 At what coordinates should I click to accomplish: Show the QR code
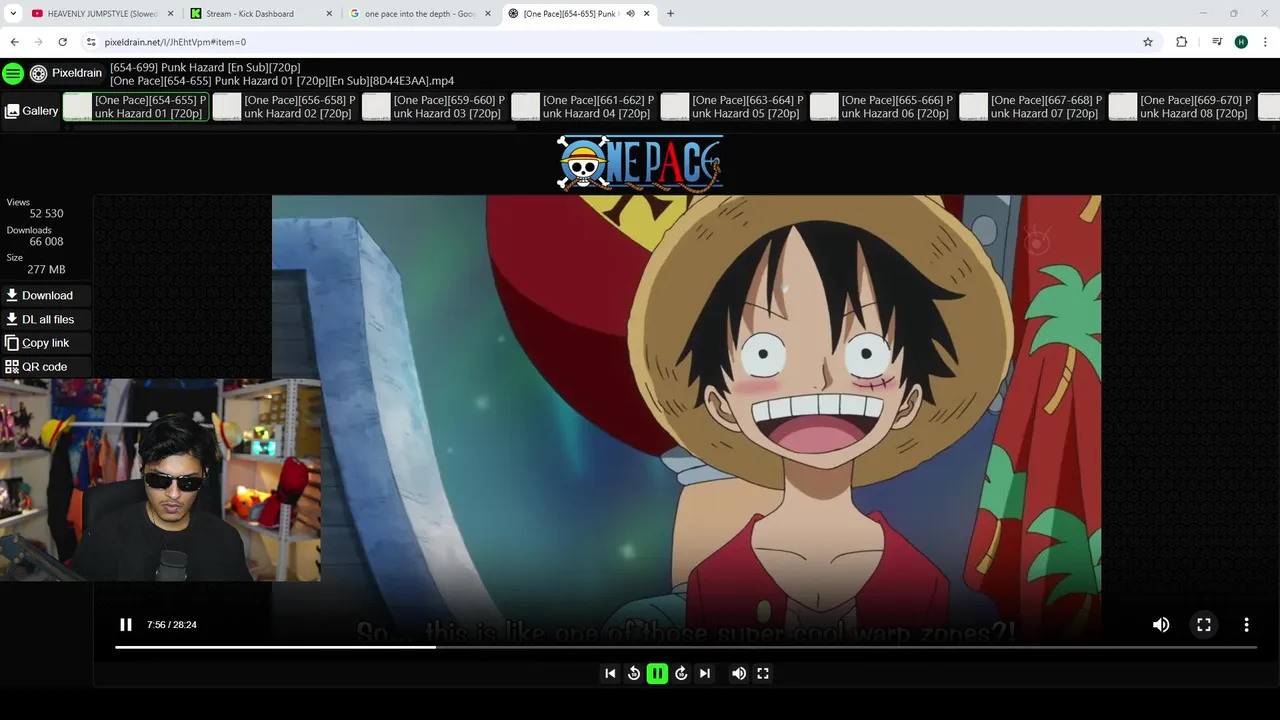[46, 367]
